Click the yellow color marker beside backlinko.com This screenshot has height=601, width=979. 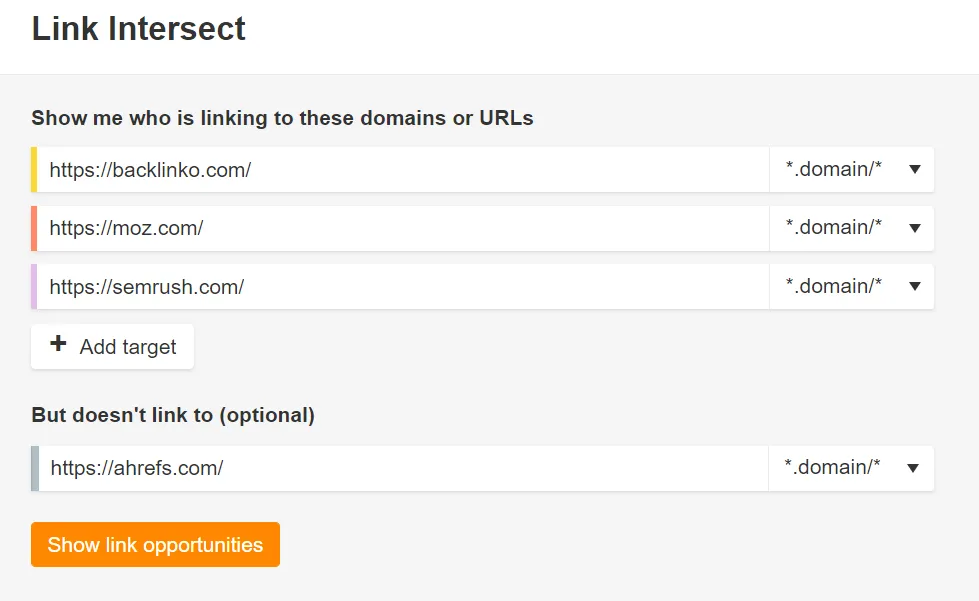tap(34, 170)
